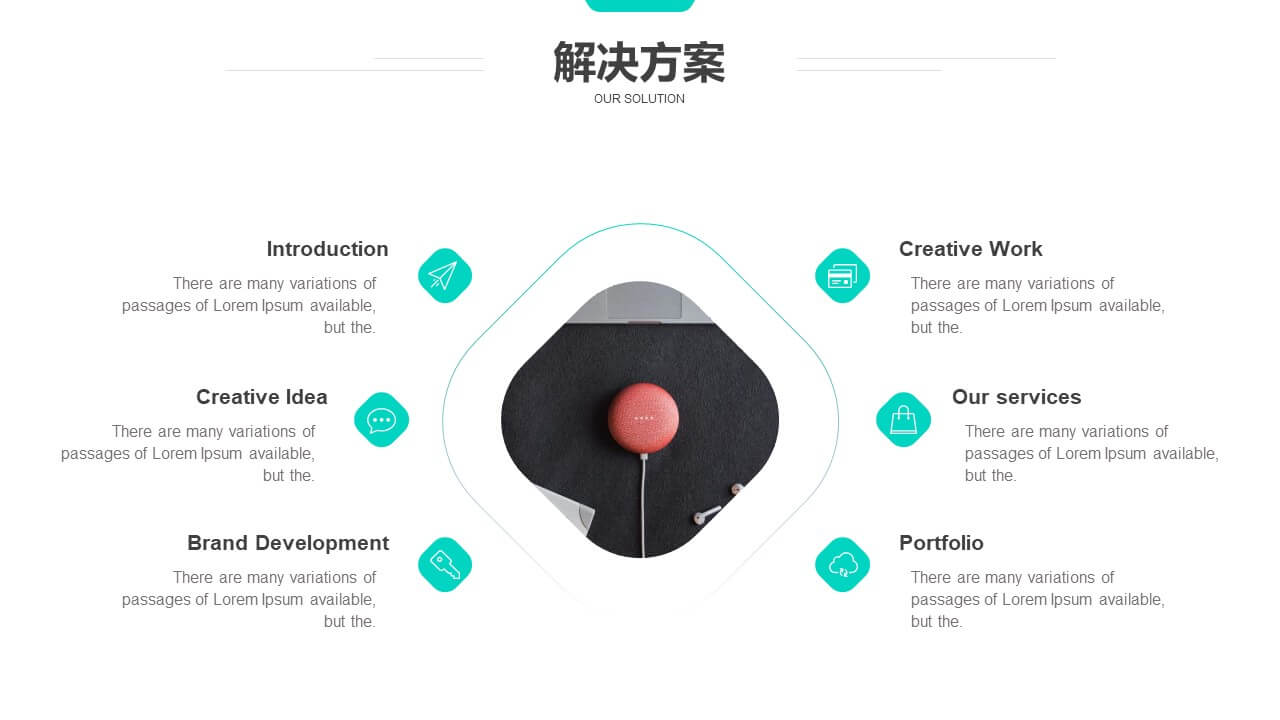1280x720 pixels.
Task: Click the Introduction heading
Action: coord(327,249)
